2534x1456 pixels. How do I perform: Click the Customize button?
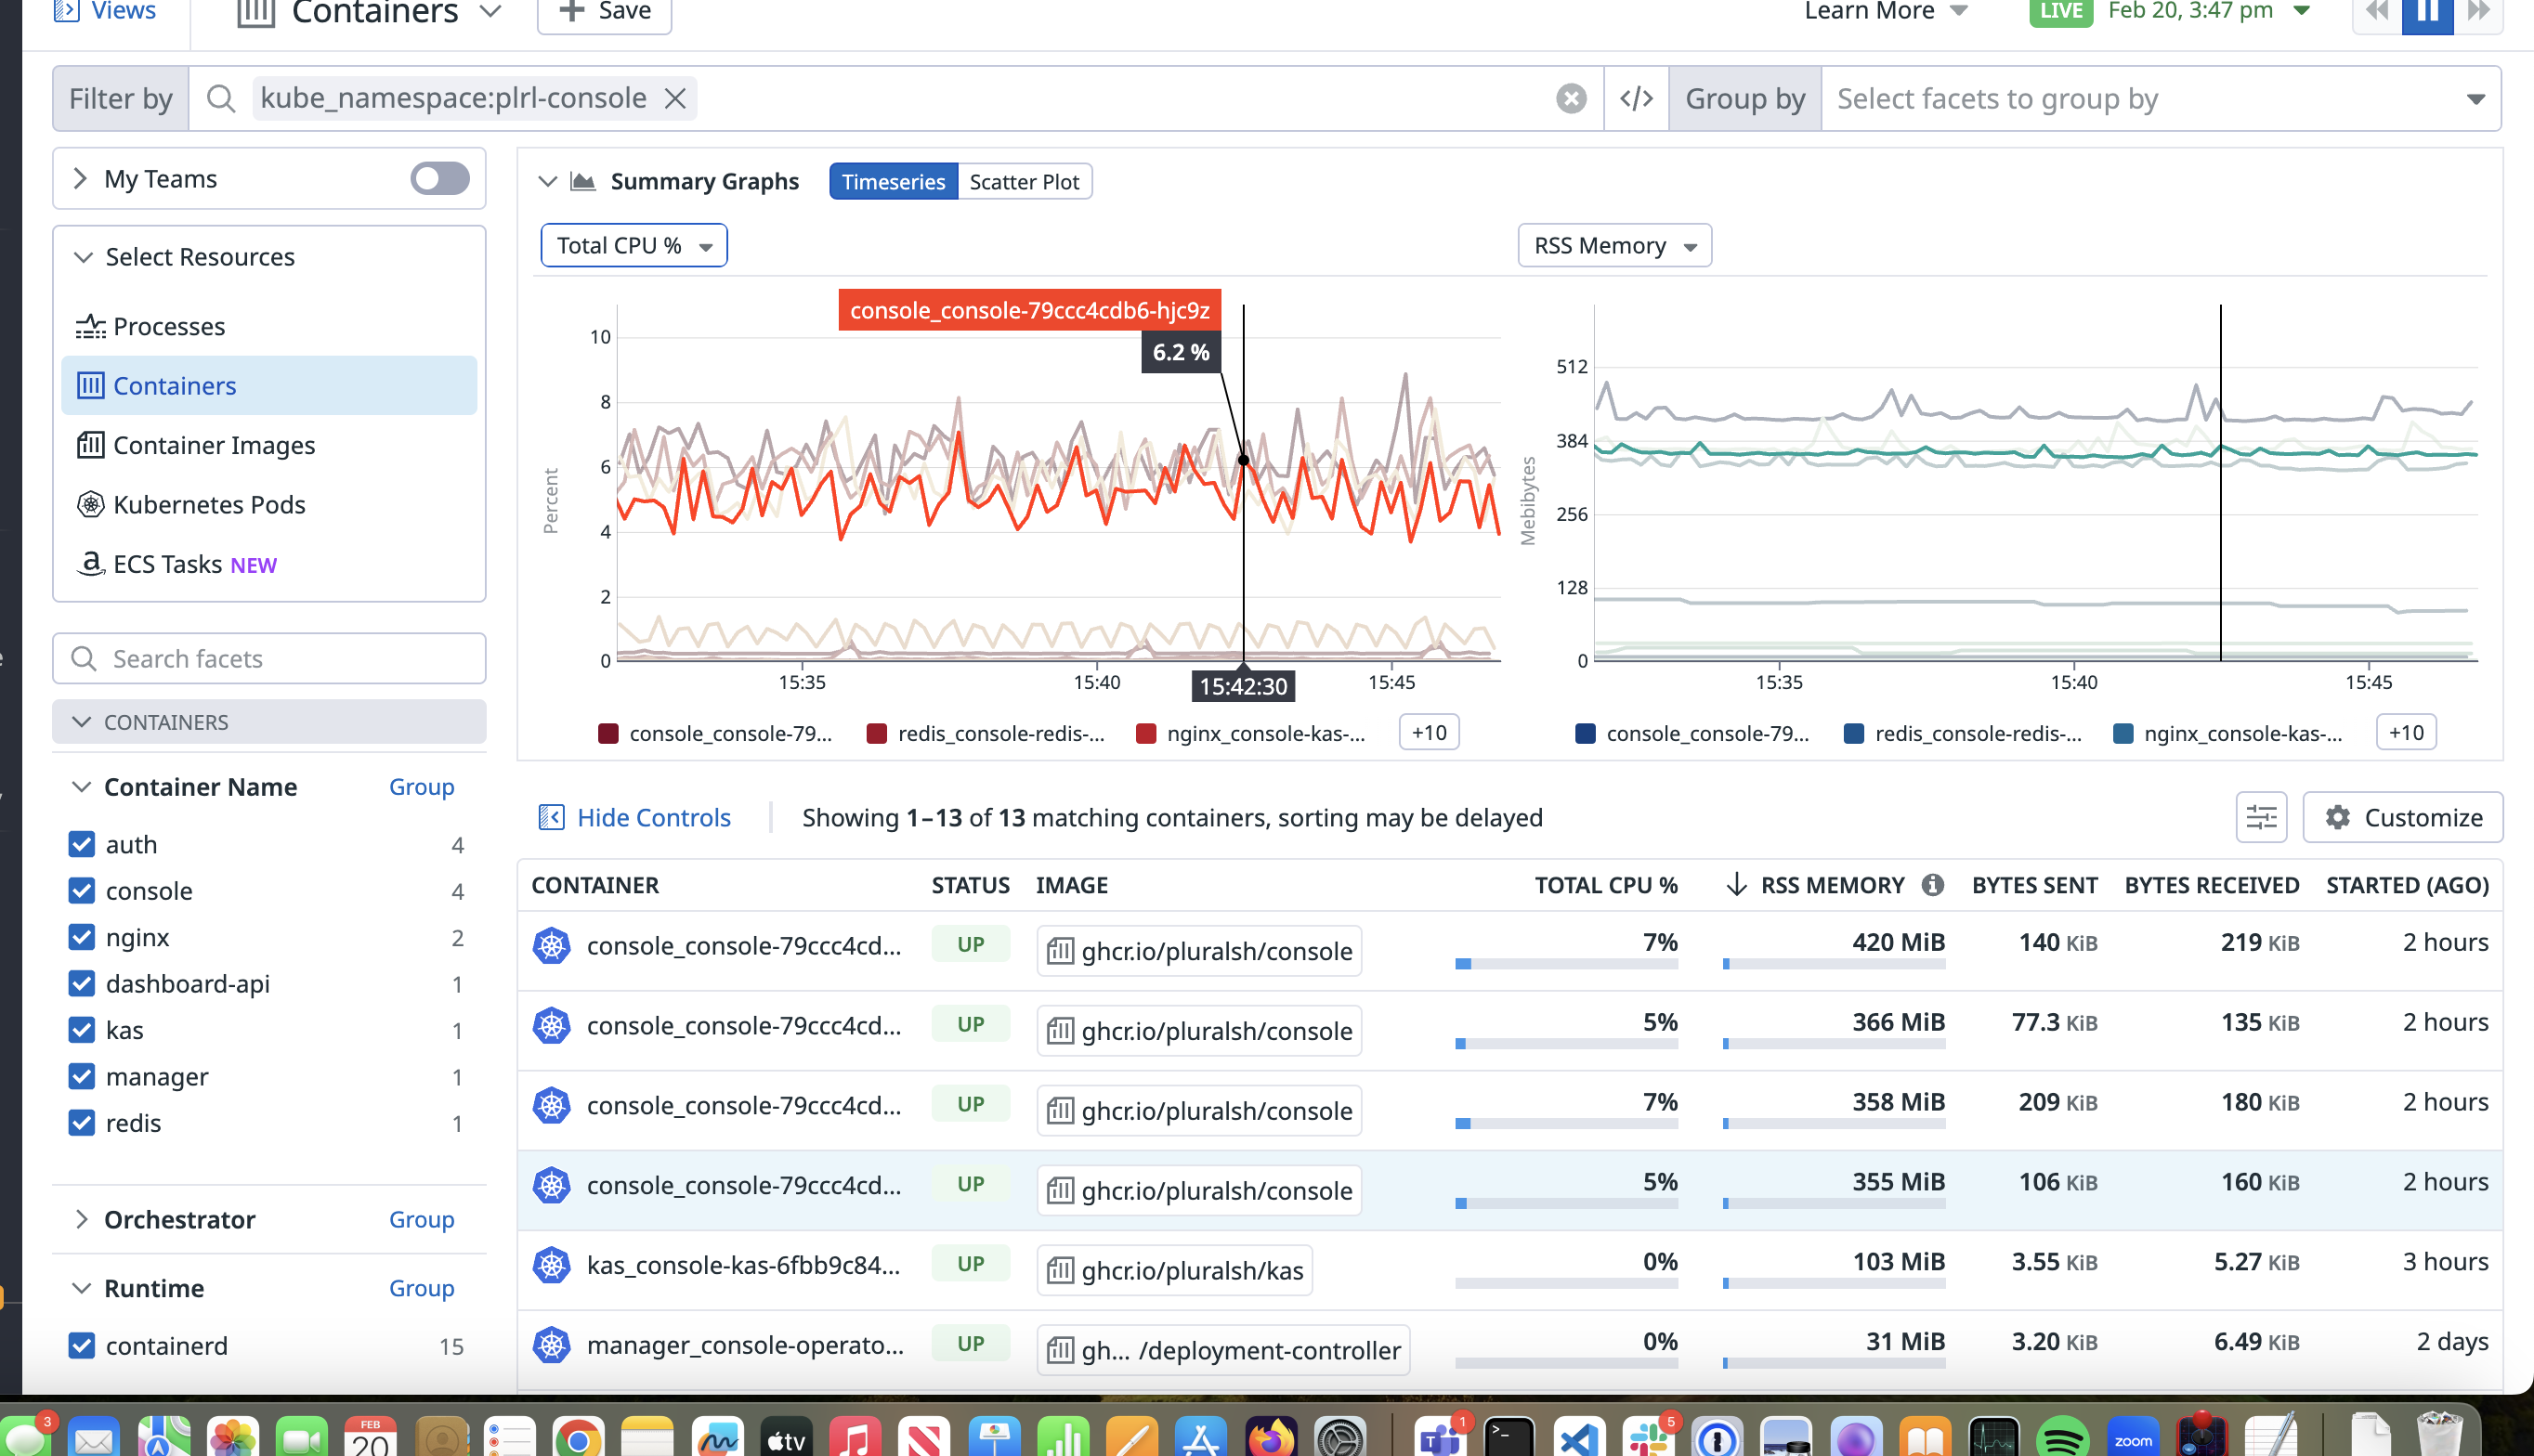2403,817
